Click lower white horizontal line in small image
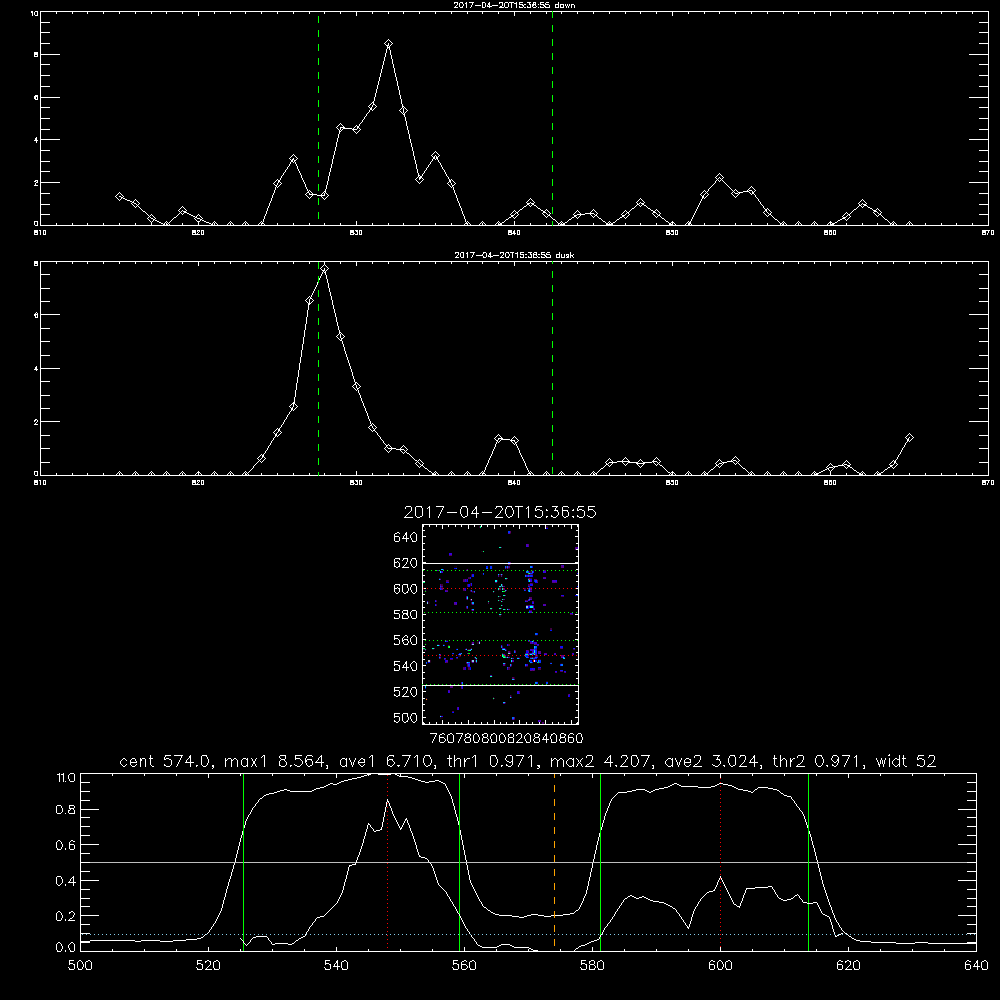This screenshot has height=1000, width=1000. point(501,685)
